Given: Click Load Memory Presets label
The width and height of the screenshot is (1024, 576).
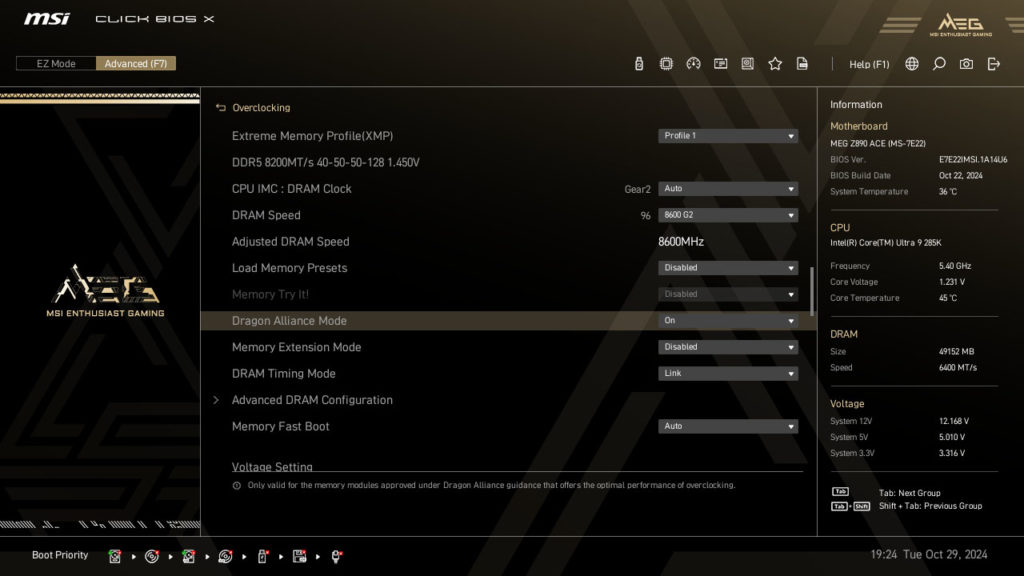Looking at the screenshot, I should [289, 268].
